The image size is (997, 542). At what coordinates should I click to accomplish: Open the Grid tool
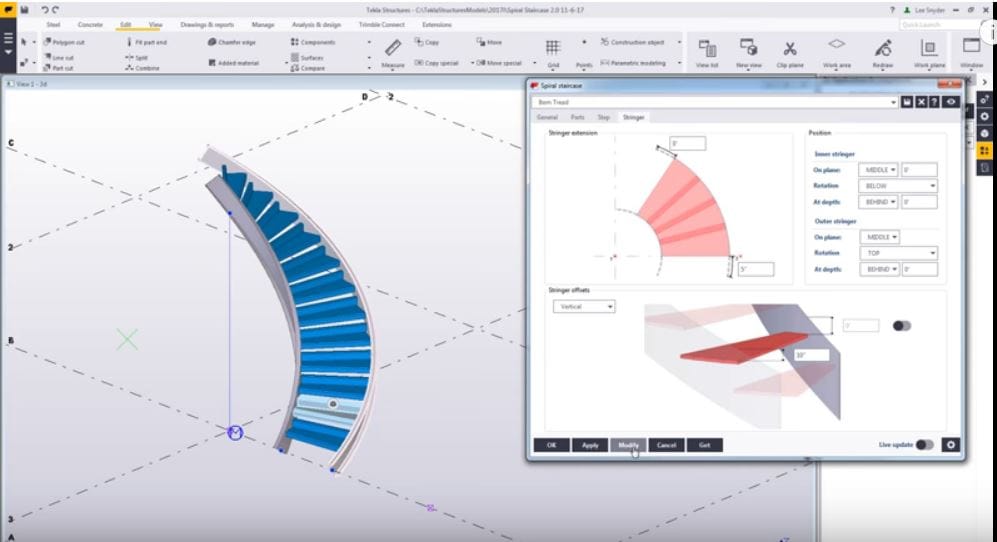553,53
